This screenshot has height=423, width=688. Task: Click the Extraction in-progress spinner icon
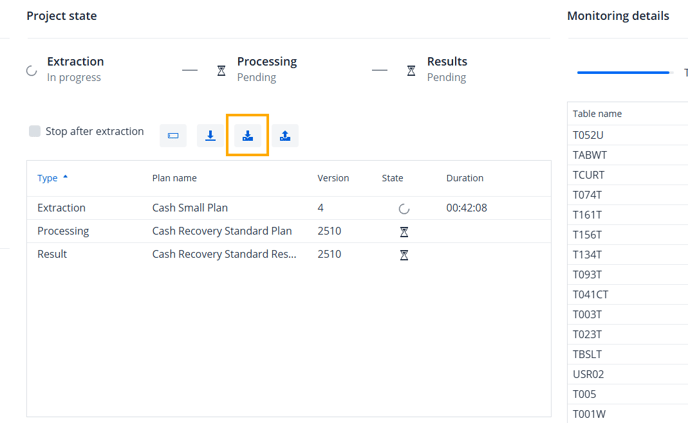32,70
